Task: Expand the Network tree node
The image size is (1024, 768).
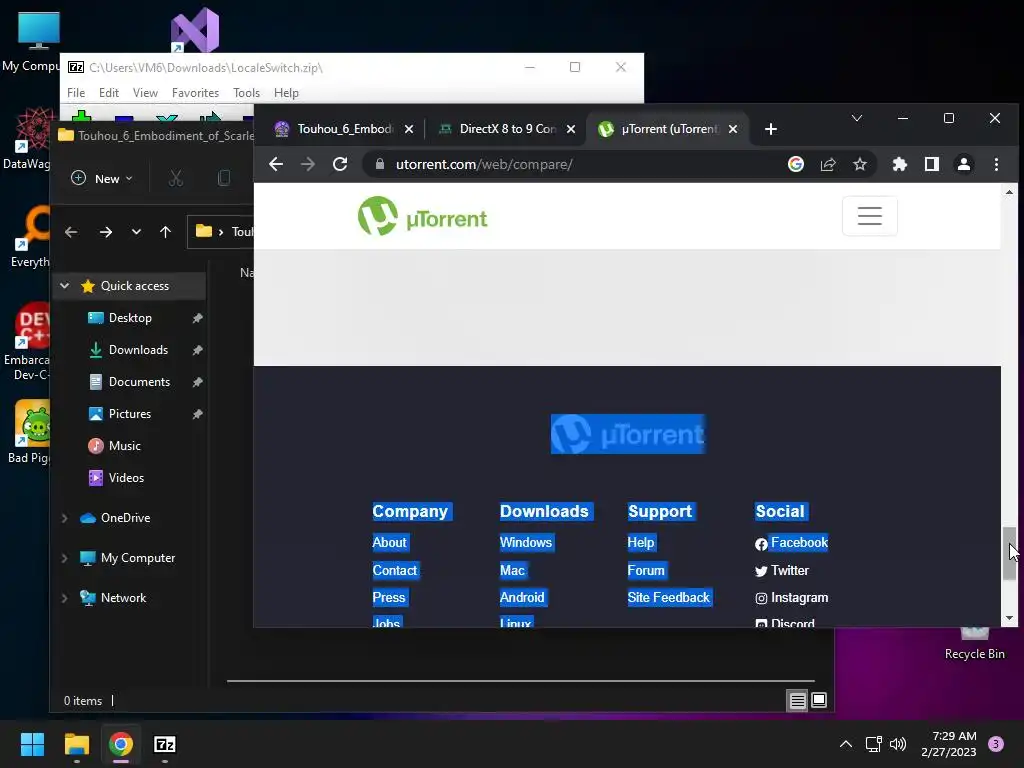Action: (65, 598)
